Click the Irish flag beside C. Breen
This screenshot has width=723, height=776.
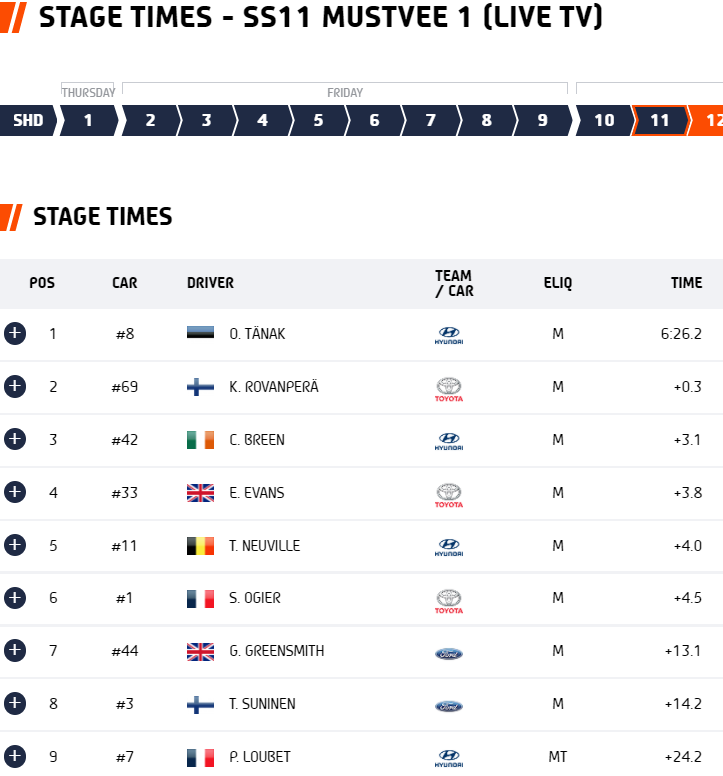(x=200, y=439)
